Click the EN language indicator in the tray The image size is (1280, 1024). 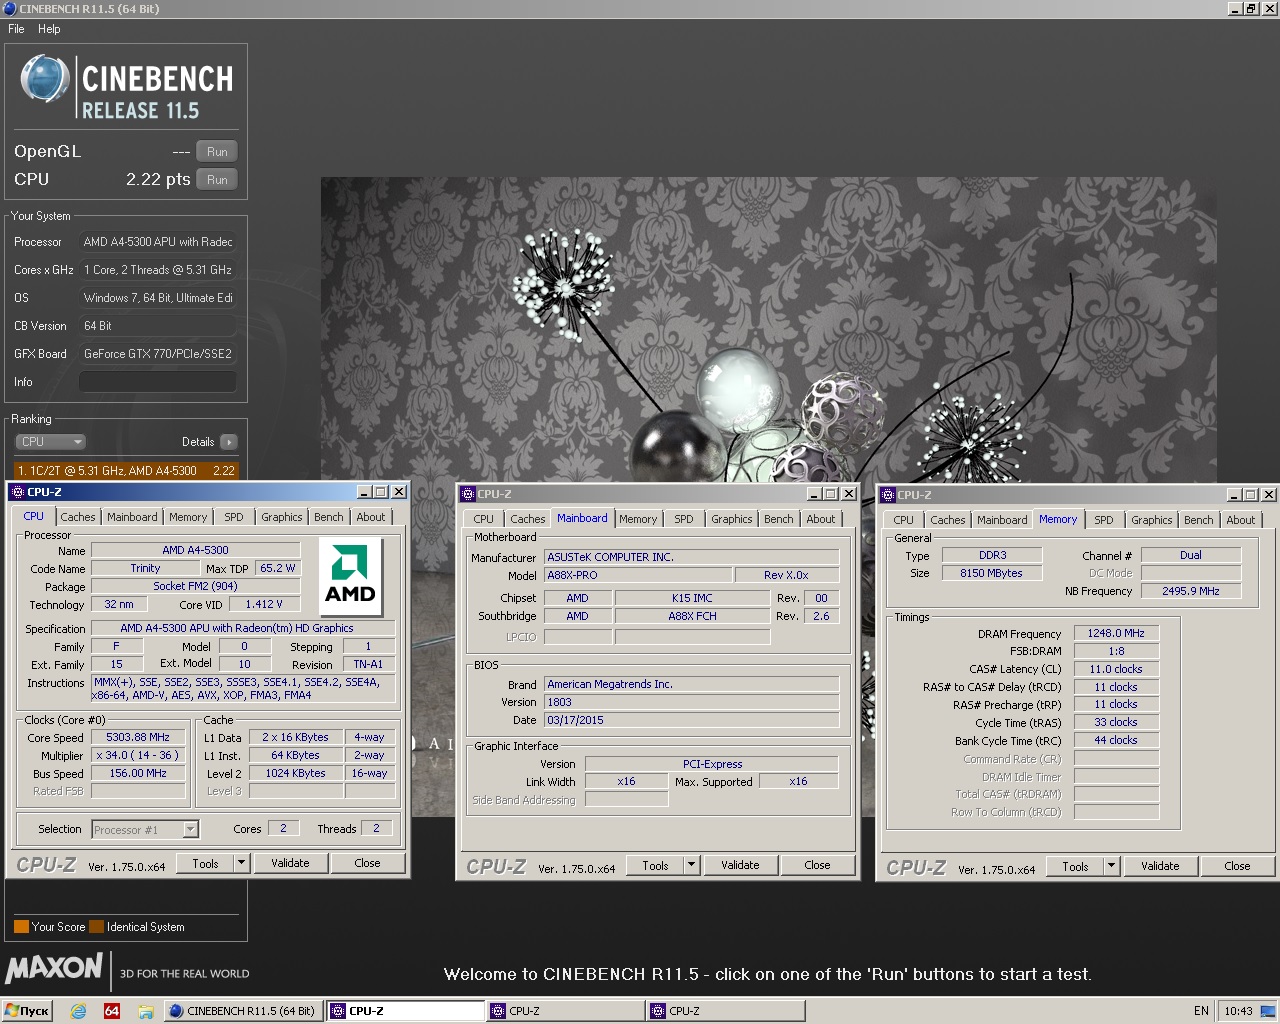pyautogui.click(x=1201, y=1011)
